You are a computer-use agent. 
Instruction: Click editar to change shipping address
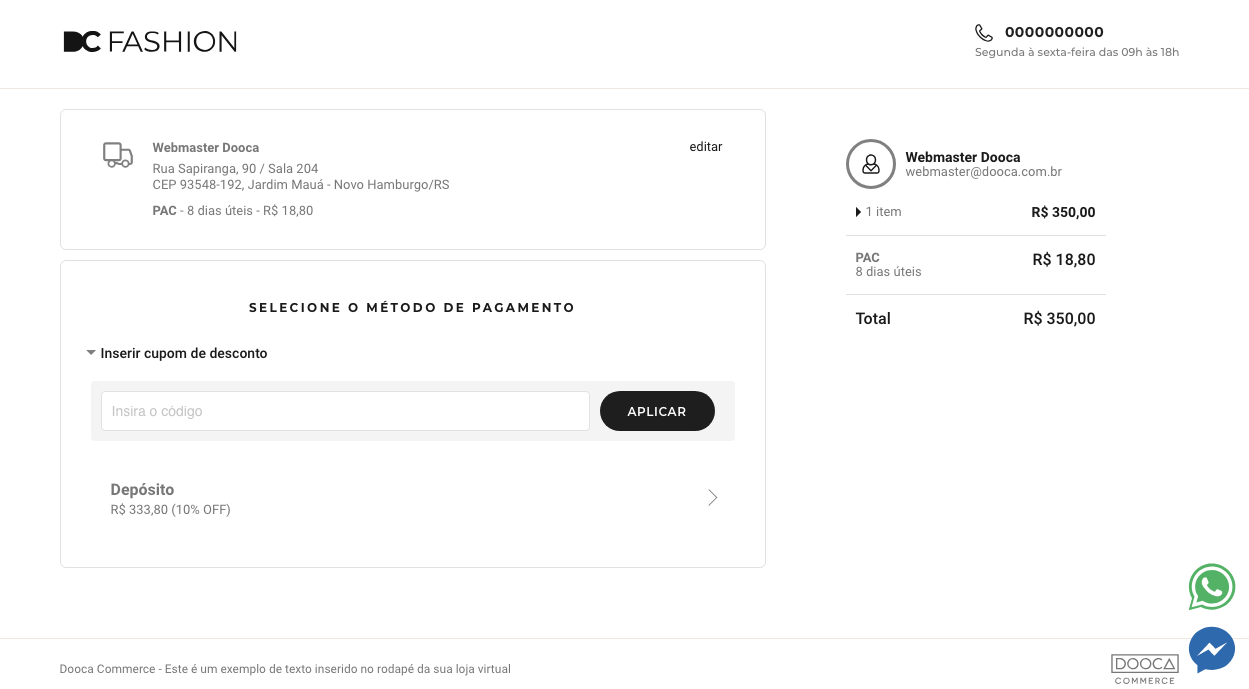[706, 147]
